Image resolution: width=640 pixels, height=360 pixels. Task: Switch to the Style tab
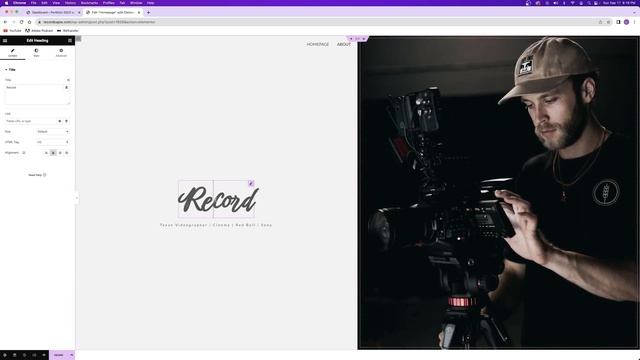pos(36,53)
